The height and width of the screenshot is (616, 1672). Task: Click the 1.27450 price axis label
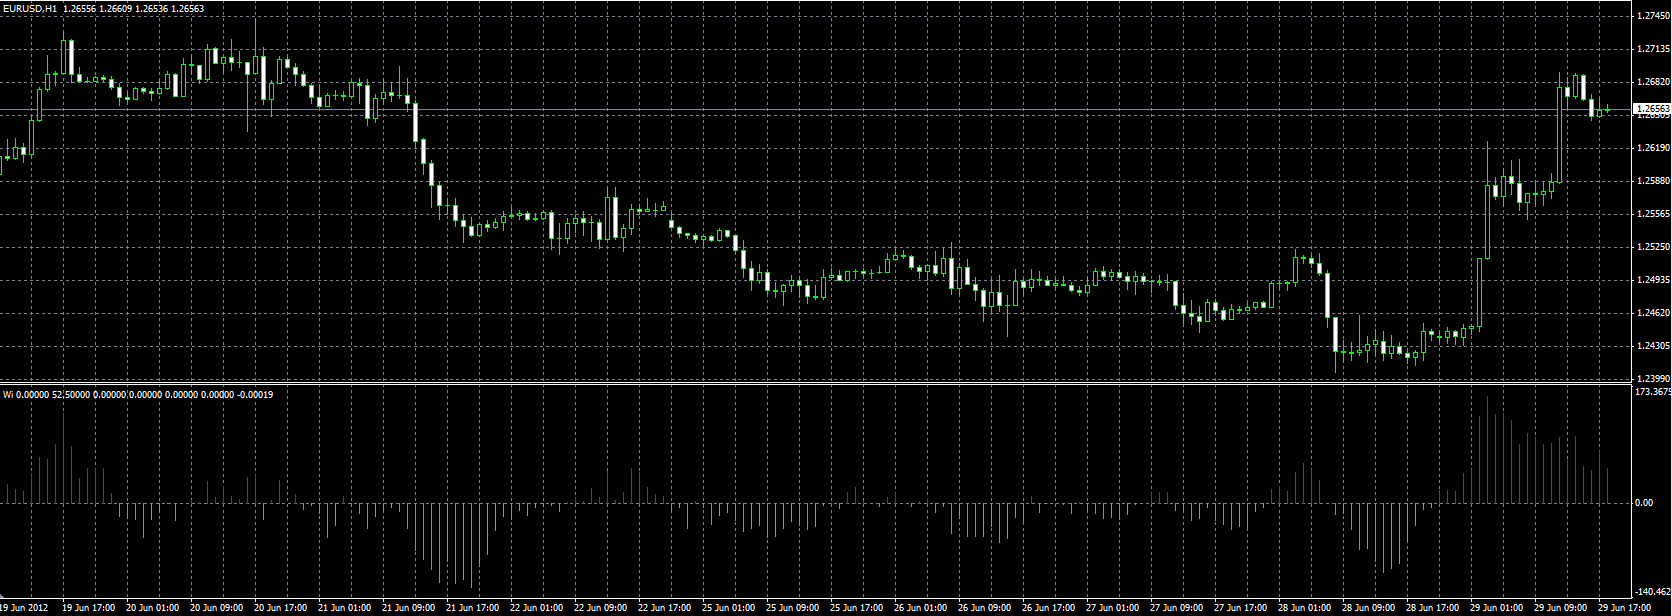point(1651,16)
